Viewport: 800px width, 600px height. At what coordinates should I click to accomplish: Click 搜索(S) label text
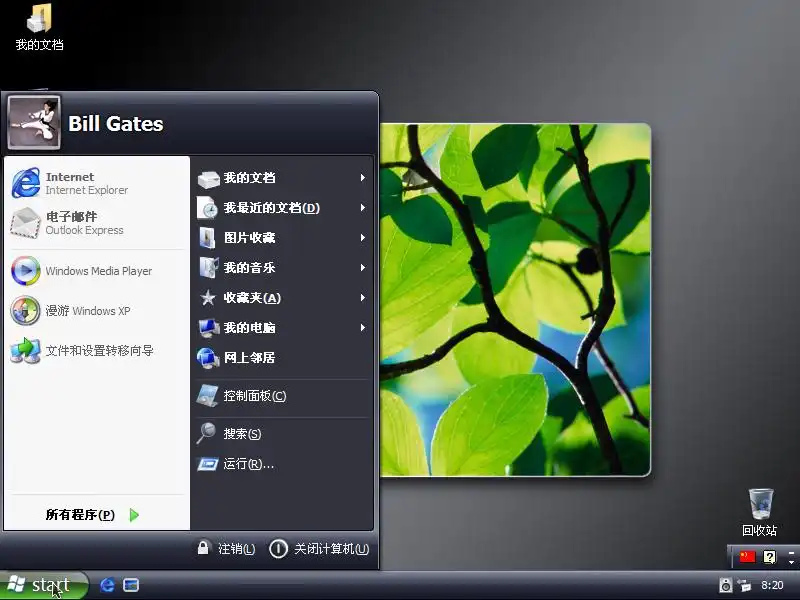(x=242, y=434)
